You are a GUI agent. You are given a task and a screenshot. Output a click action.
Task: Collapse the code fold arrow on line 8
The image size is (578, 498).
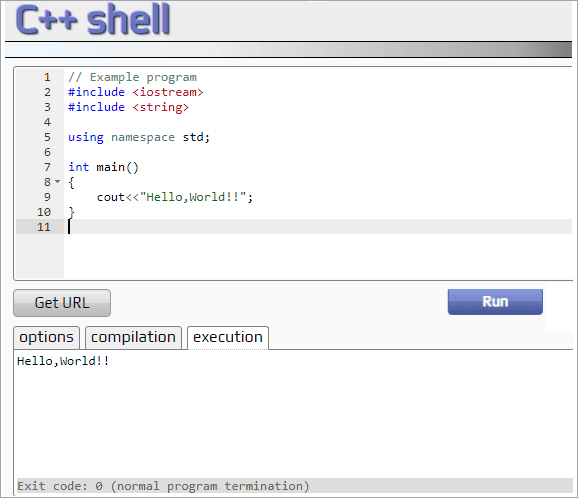tap(58, 182)
